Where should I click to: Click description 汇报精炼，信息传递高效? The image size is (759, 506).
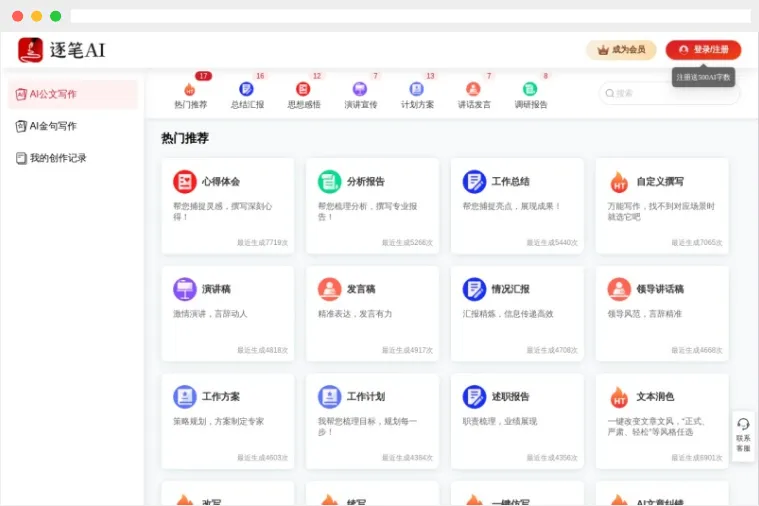click(508, 314)
